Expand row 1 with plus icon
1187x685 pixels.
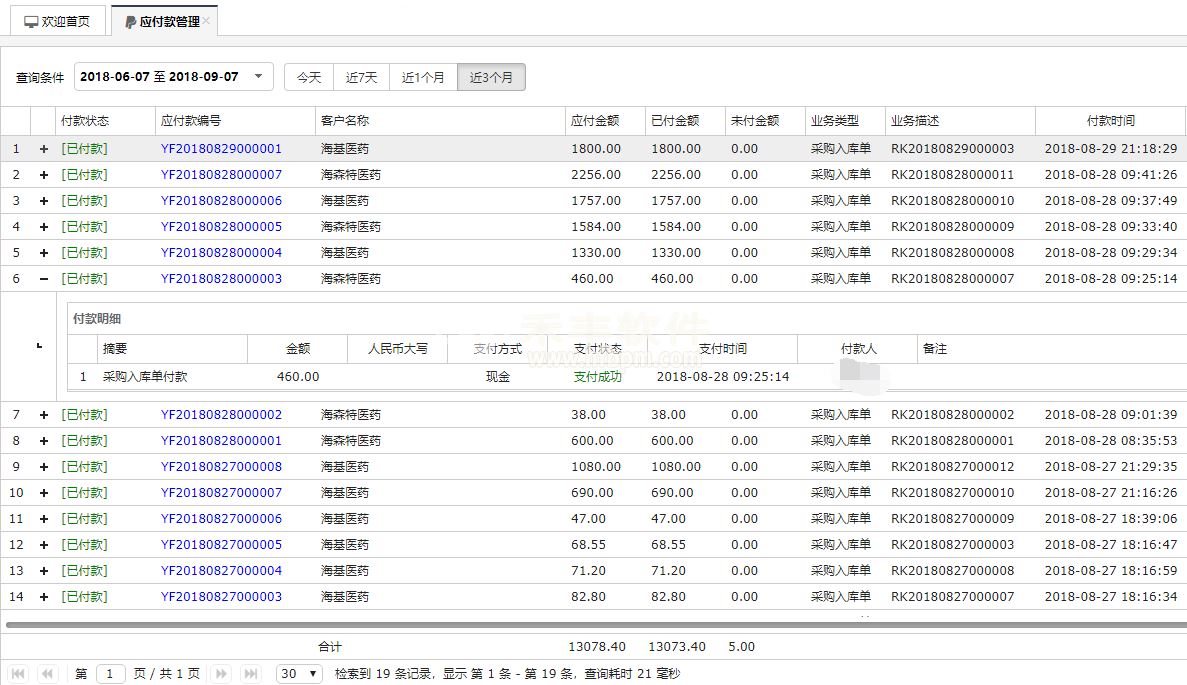click(43, 149)
